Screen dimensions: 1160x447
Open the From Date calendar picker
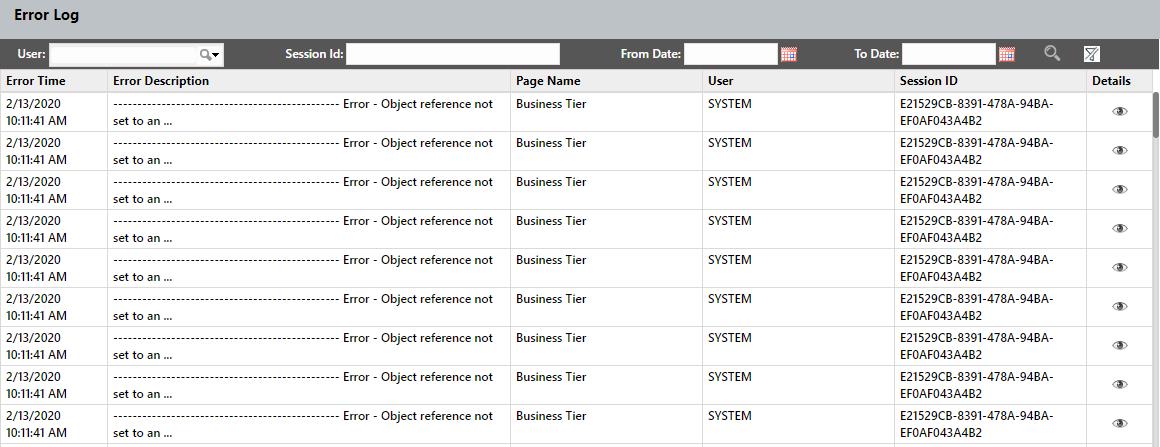pos(789,54)
